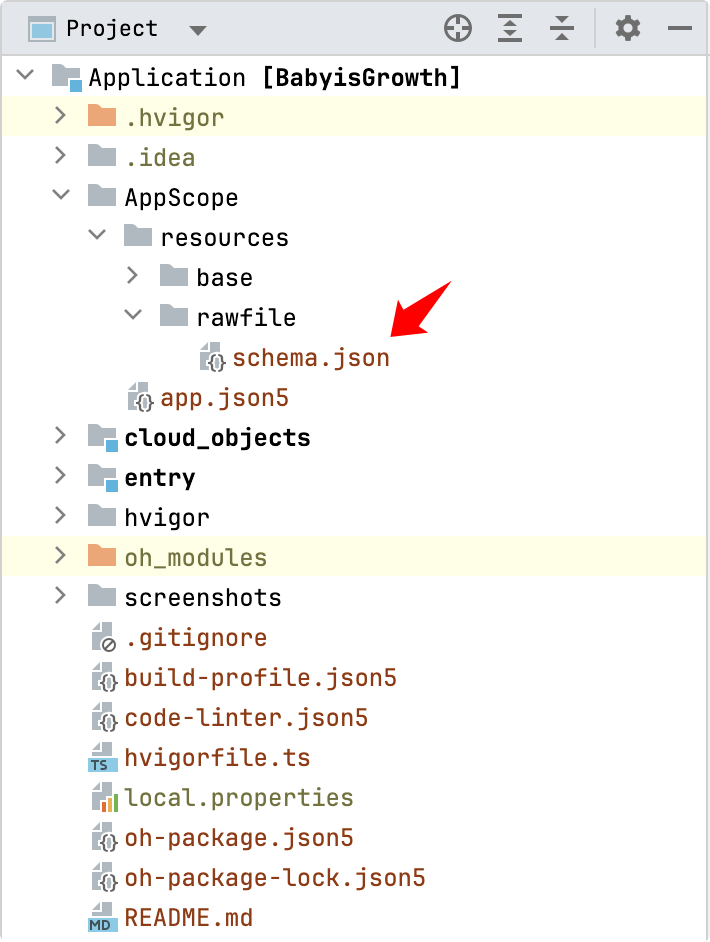The height and width of the screenshot is (942, 710).
Task: Open the Project panel settings gear
Action: click(x=628, y=28)
